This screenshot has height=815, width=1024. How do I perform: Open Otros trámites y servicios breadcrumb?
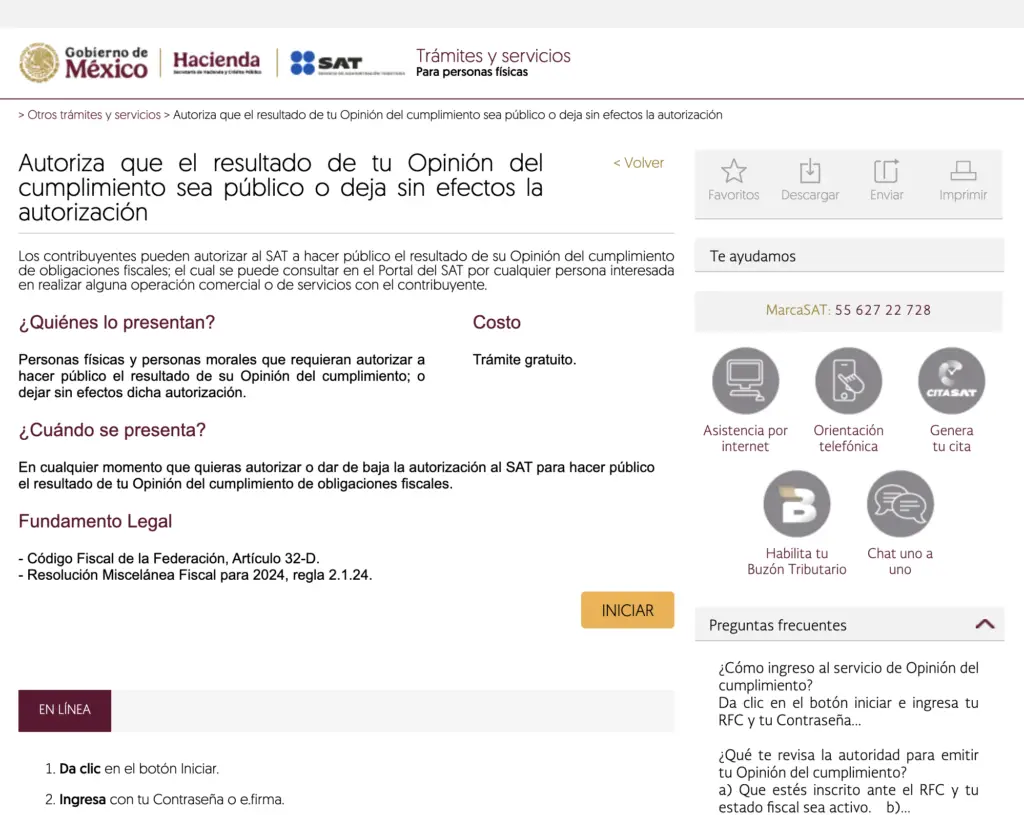point(94,115)
